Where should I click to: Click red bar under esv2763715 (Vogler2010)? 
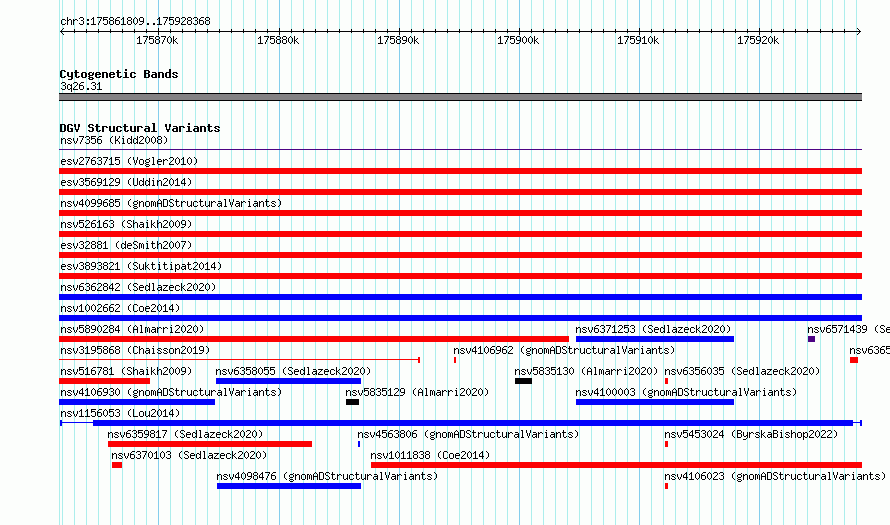(460, 171)
